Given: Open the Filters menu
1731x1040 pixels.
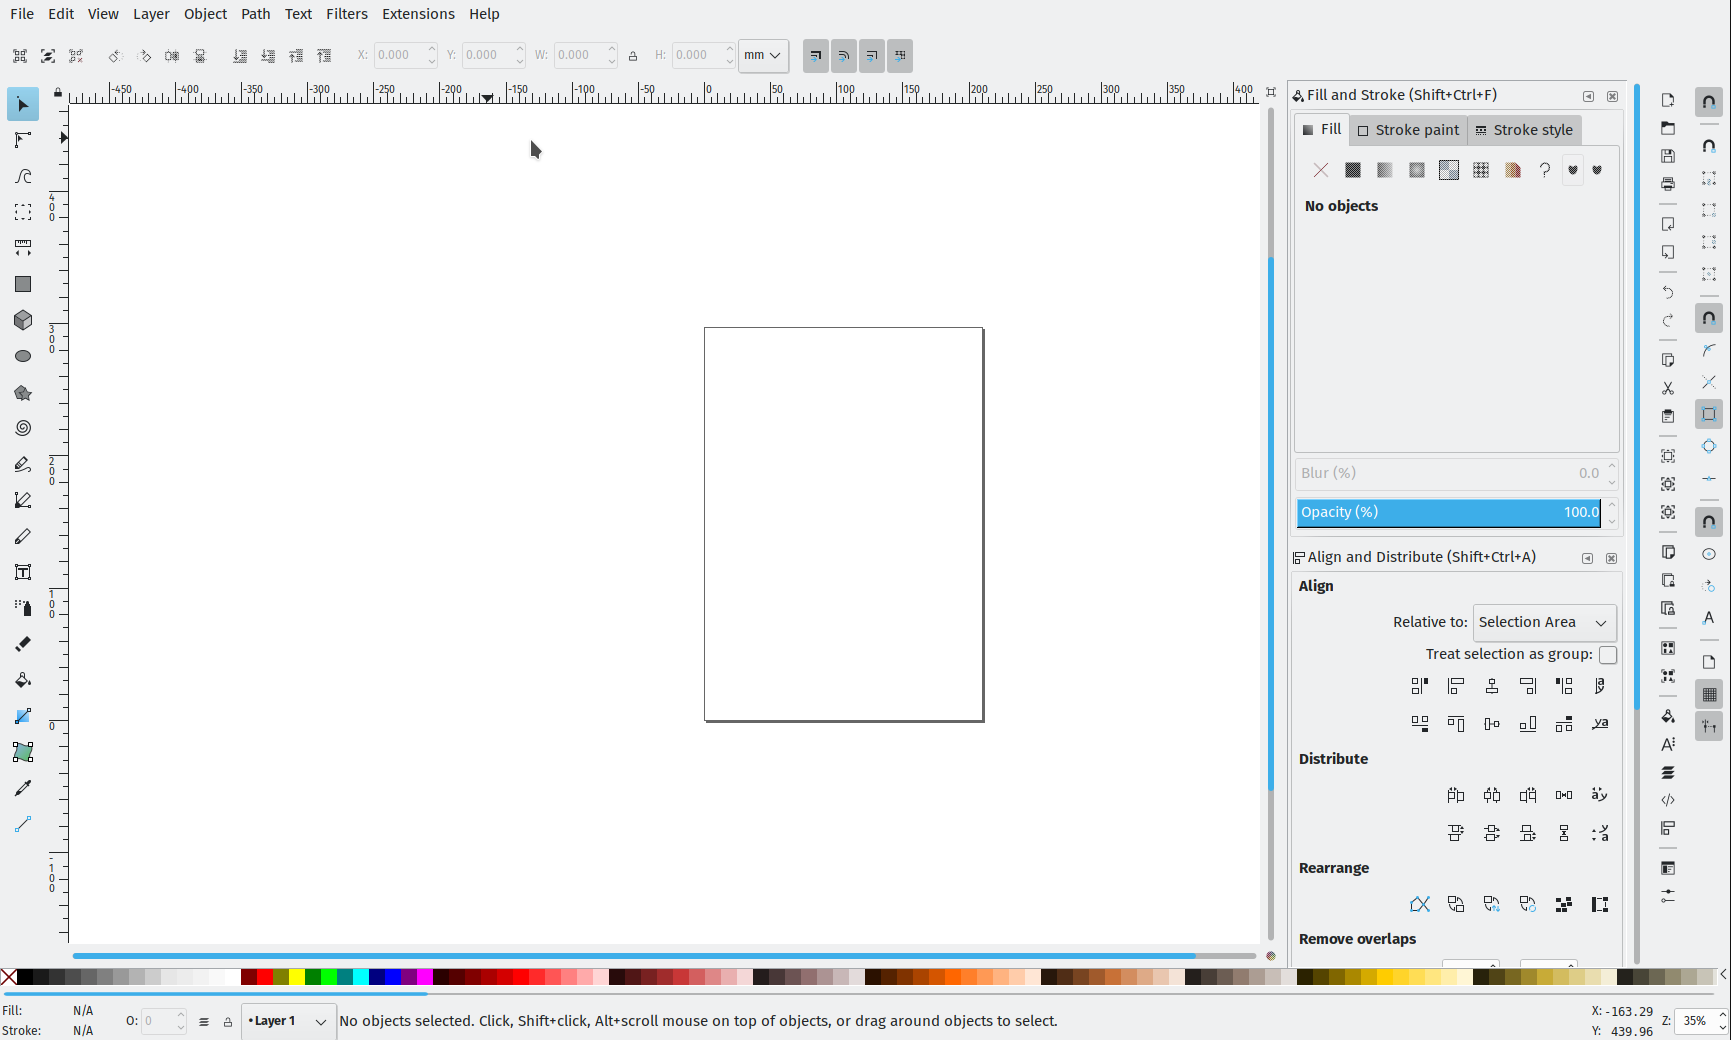Looking at the screenshot, I should [347, 14].
